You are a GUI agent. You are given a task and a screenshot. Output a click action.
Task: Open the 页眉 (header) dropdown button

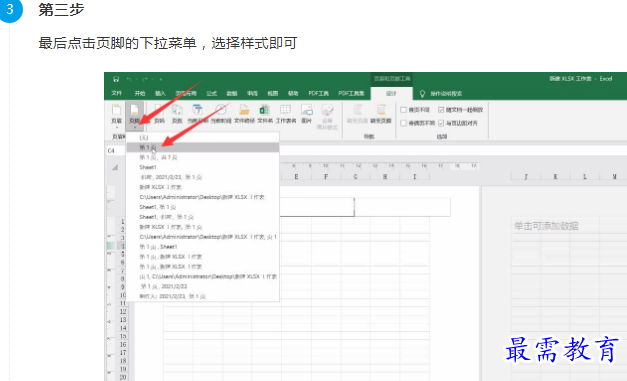tap(116, 116)
